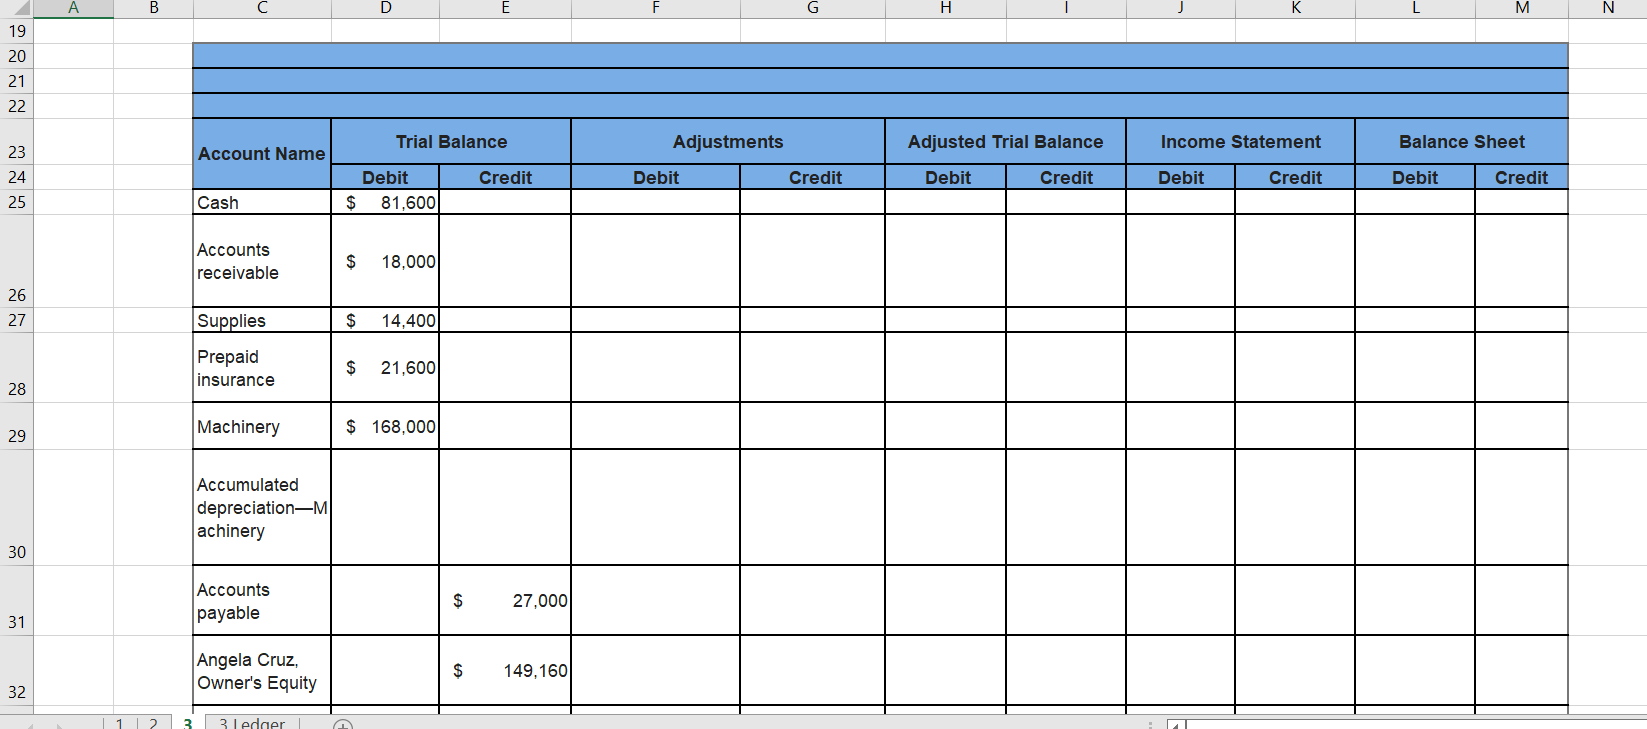Select row 25 header
Screen dimensions: 1647x729
tap(17, 202)
